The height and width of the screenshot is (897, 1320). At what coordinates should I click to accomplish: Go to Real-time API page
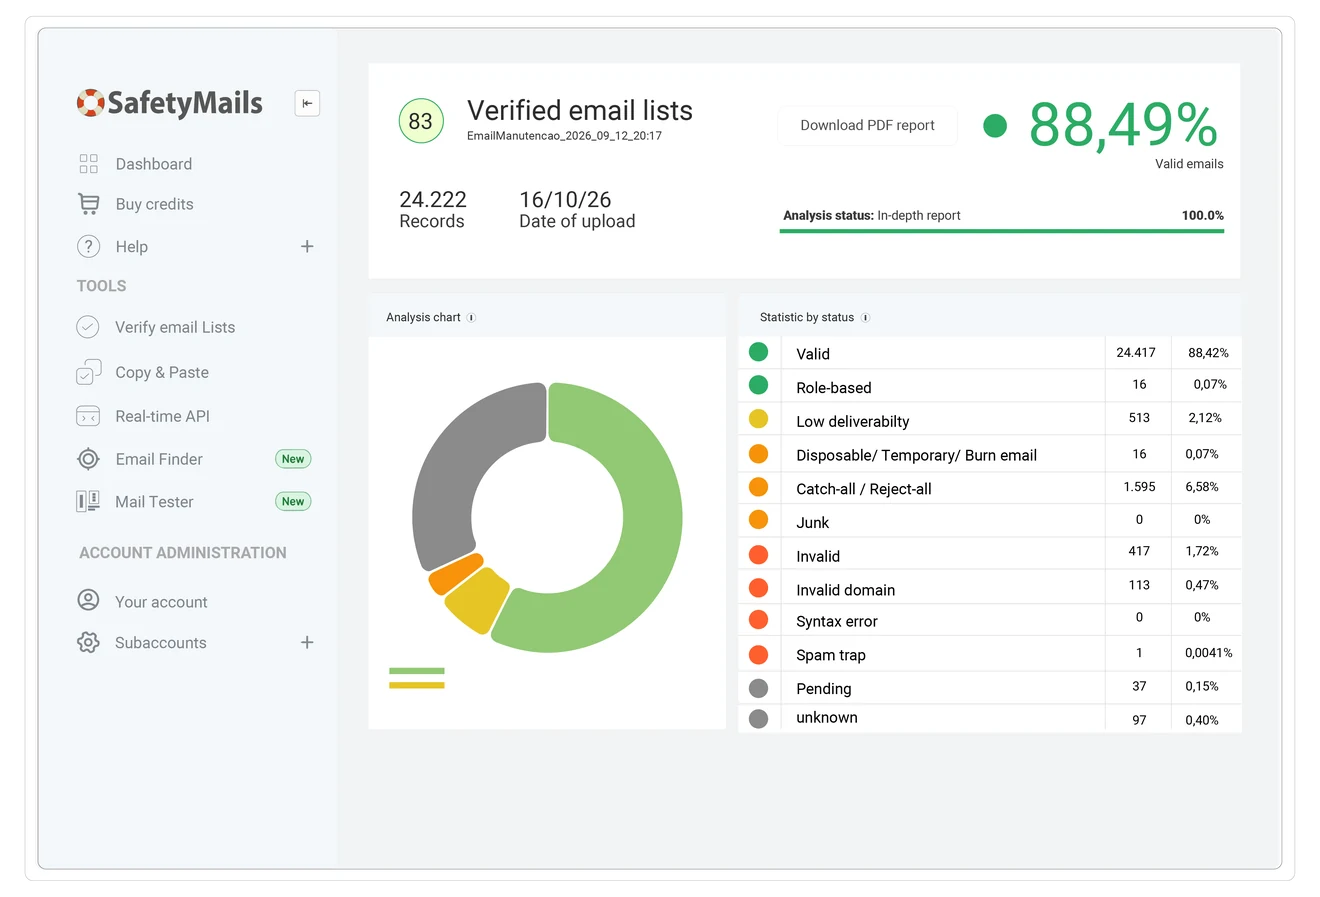pyautogui.click(x=162, y=416)
